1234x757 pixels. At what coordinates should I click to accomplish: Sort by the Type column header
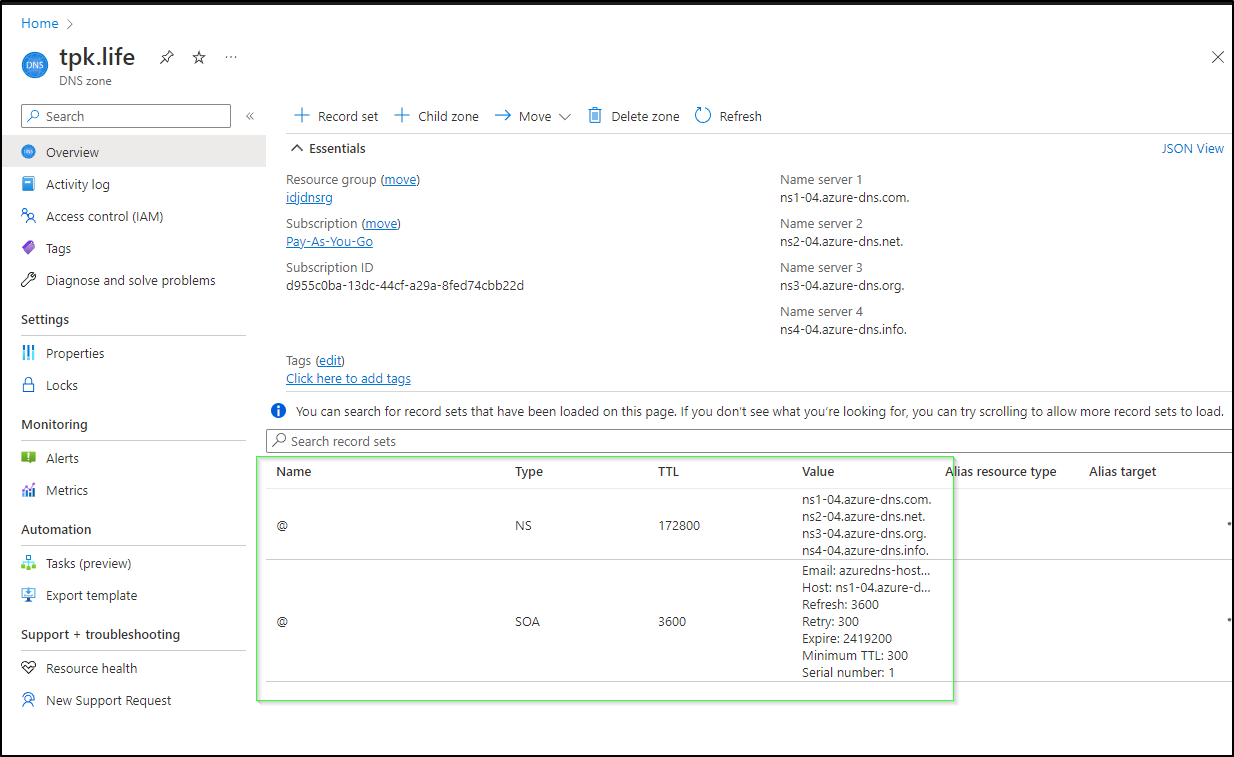click(x=529, y=472)
